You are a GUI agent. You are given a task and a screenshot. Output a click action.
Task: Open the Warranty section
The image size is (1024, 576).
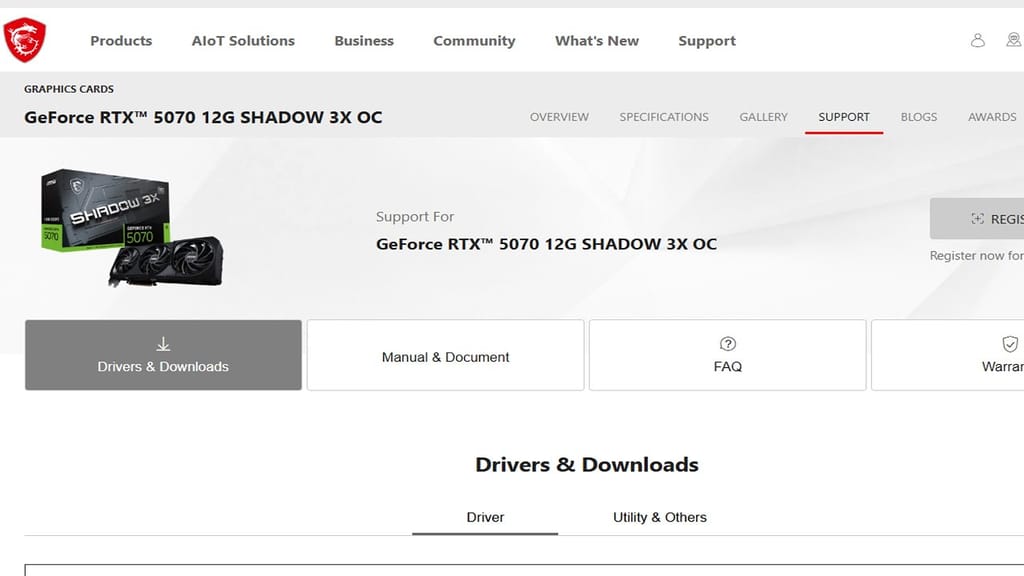coord(948,355)
